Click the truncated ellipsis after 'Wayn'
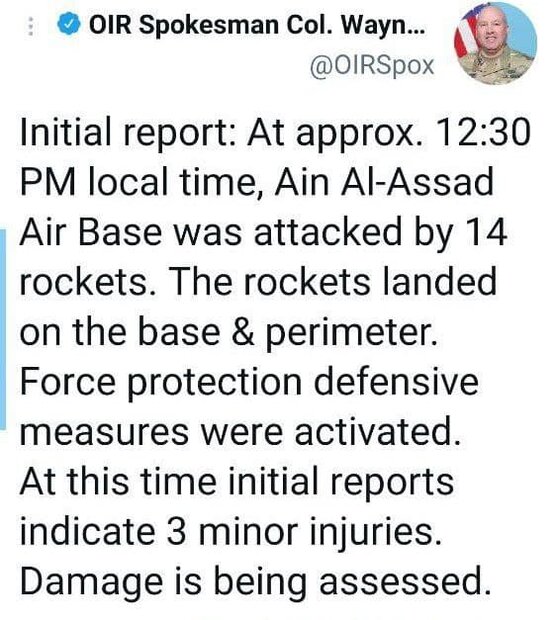 click(x=415, y=32)
